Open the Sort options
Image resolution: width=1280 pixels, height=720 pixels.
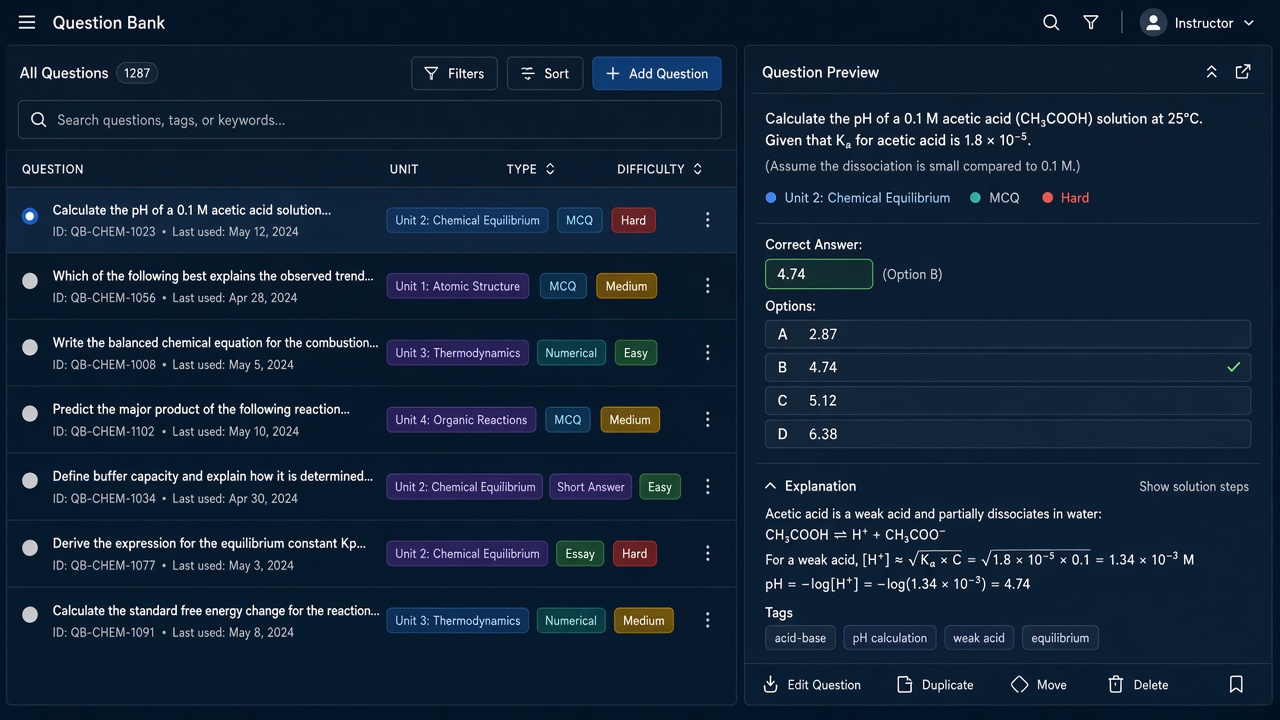point(545,73)
